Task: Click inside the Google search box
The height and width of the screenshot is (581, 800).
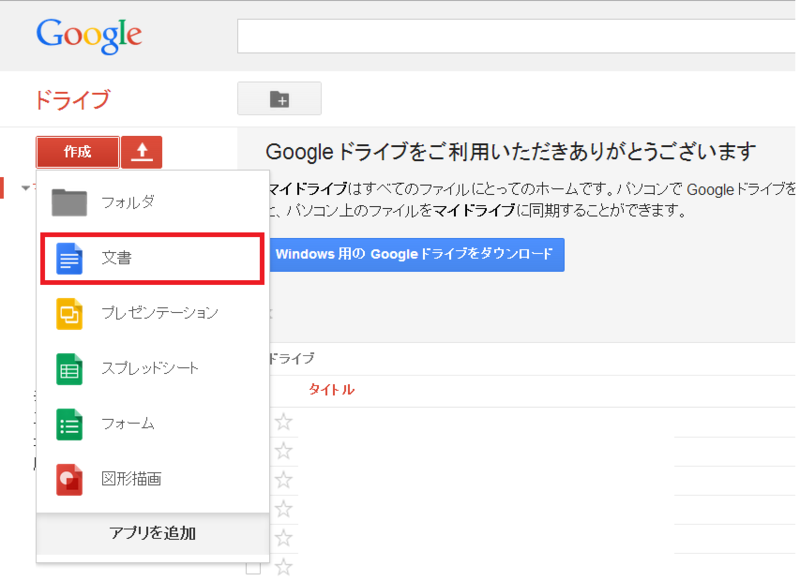Action: click(516, 36)
